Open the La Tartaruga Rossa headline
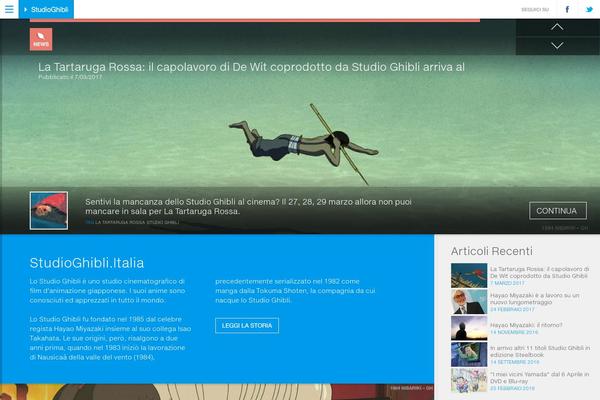Screen dimensions: 600x400 click(251, 67)
